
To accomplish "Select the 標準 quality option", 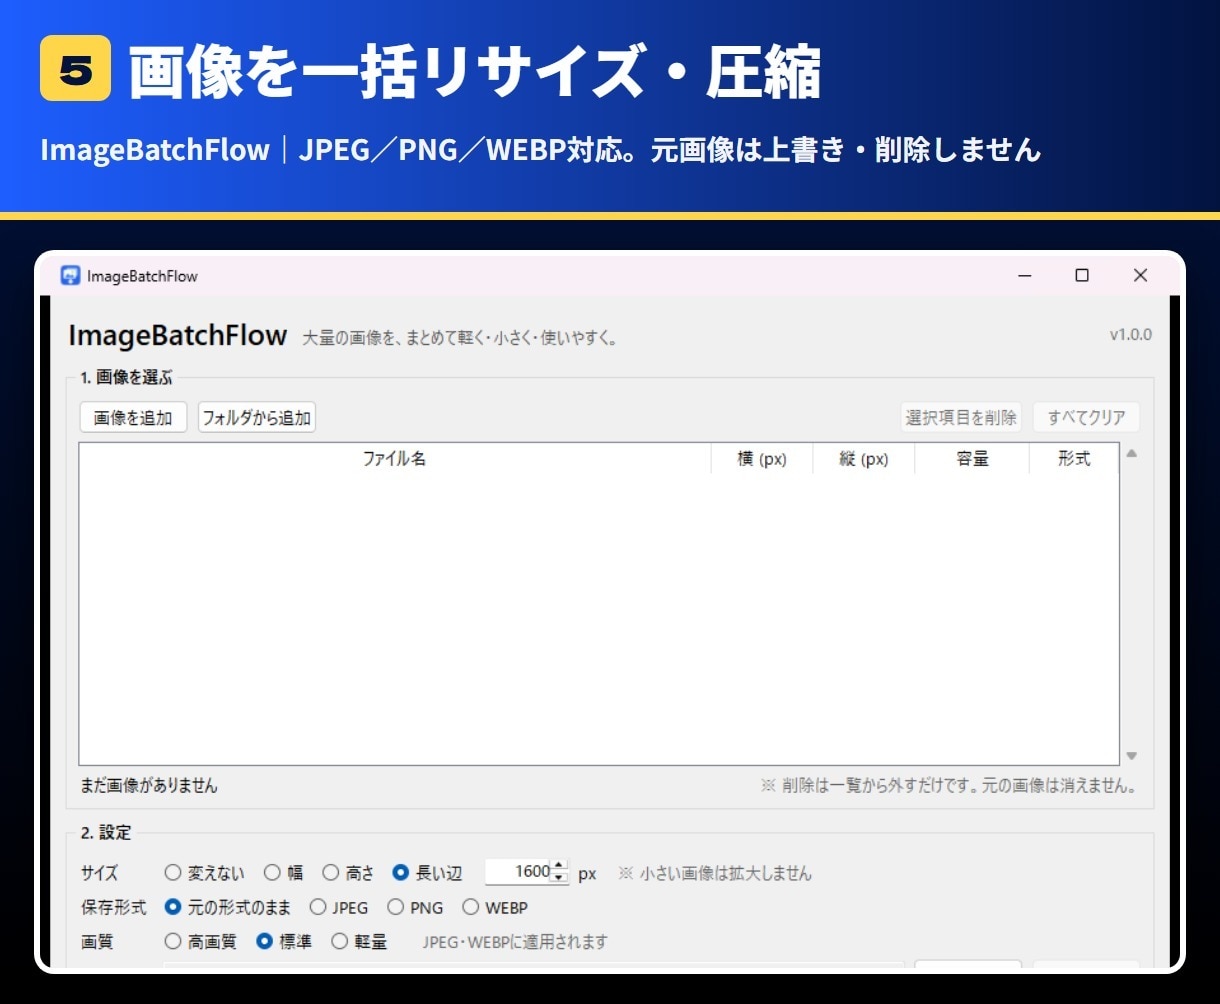I will (285, 942).
